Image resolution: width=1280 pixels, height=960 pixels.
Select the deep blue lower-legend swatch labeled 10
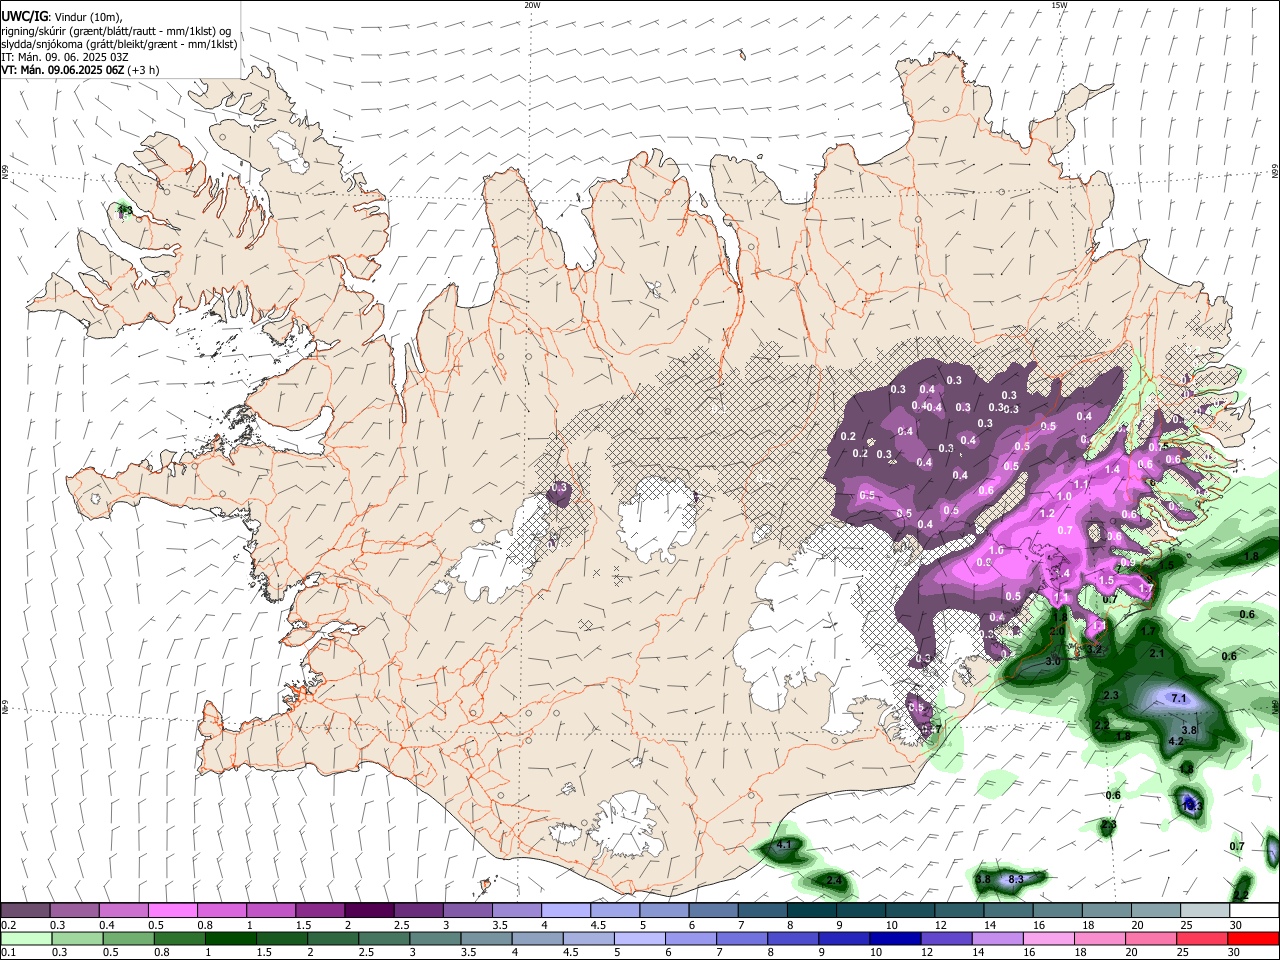tap(893, 938)
